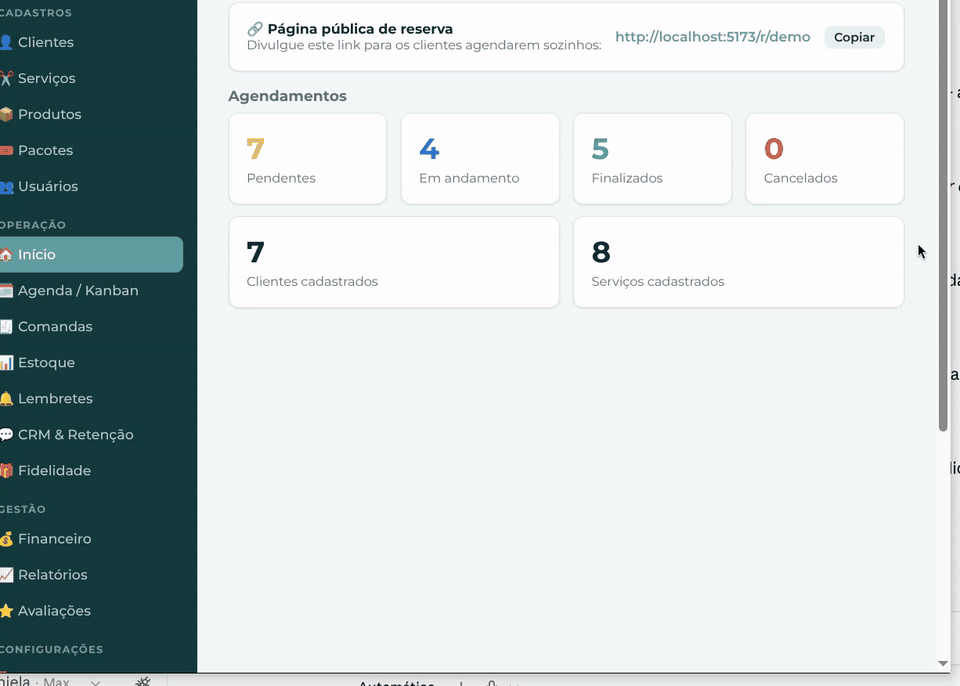Open Lembretes via its bell icon
Viewport: 960px width, 686px height.
6,399
